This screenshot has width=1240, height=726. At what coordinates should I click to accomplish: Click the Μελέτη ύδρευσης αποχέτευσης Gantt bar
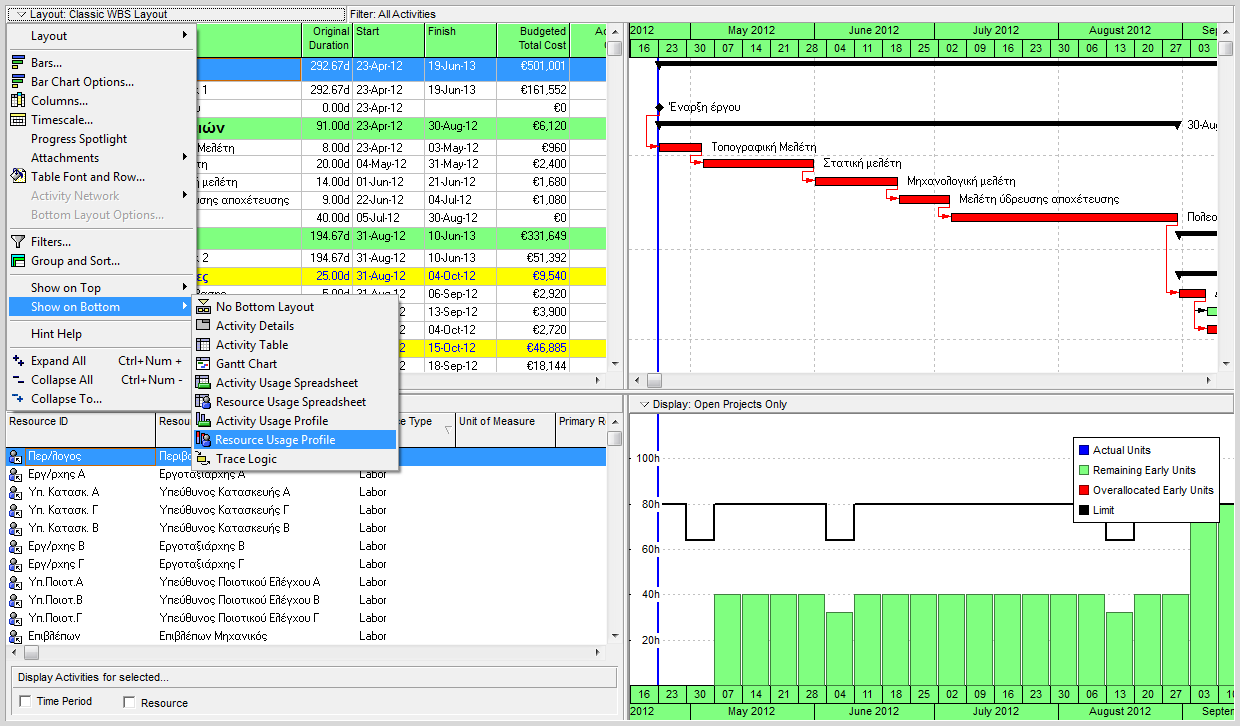(x=924, y=200)
